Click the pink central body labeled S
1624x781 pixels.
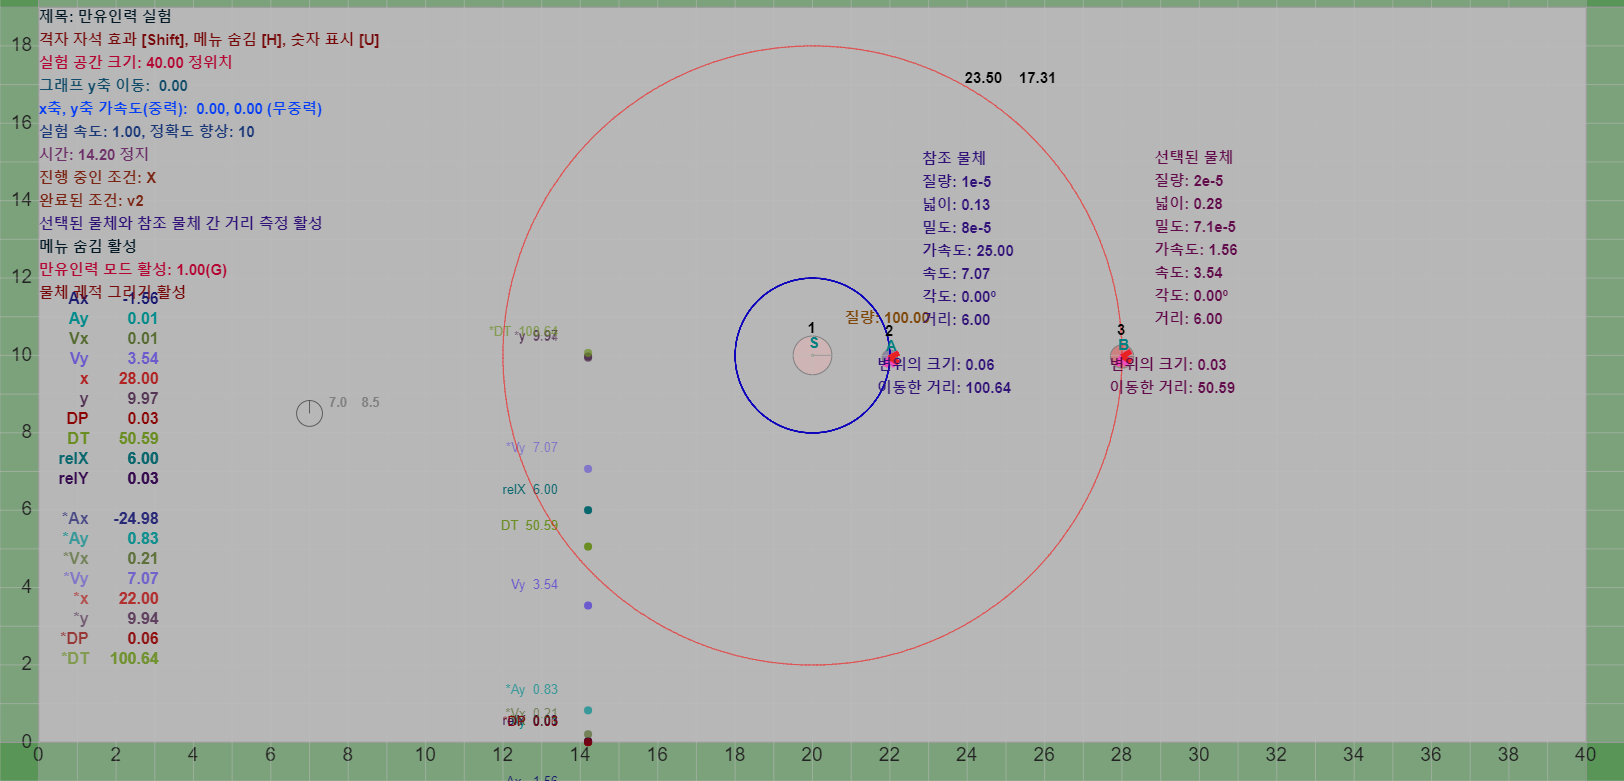(x=812, y=355)
